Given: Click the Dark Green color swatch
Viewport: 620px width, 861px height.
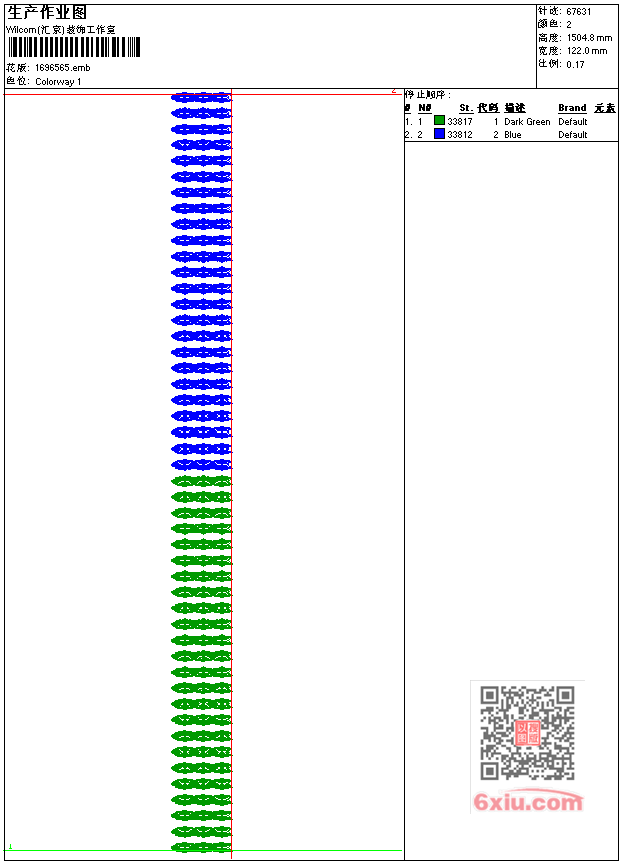Looking at the screenshot, I should [439, 120].
